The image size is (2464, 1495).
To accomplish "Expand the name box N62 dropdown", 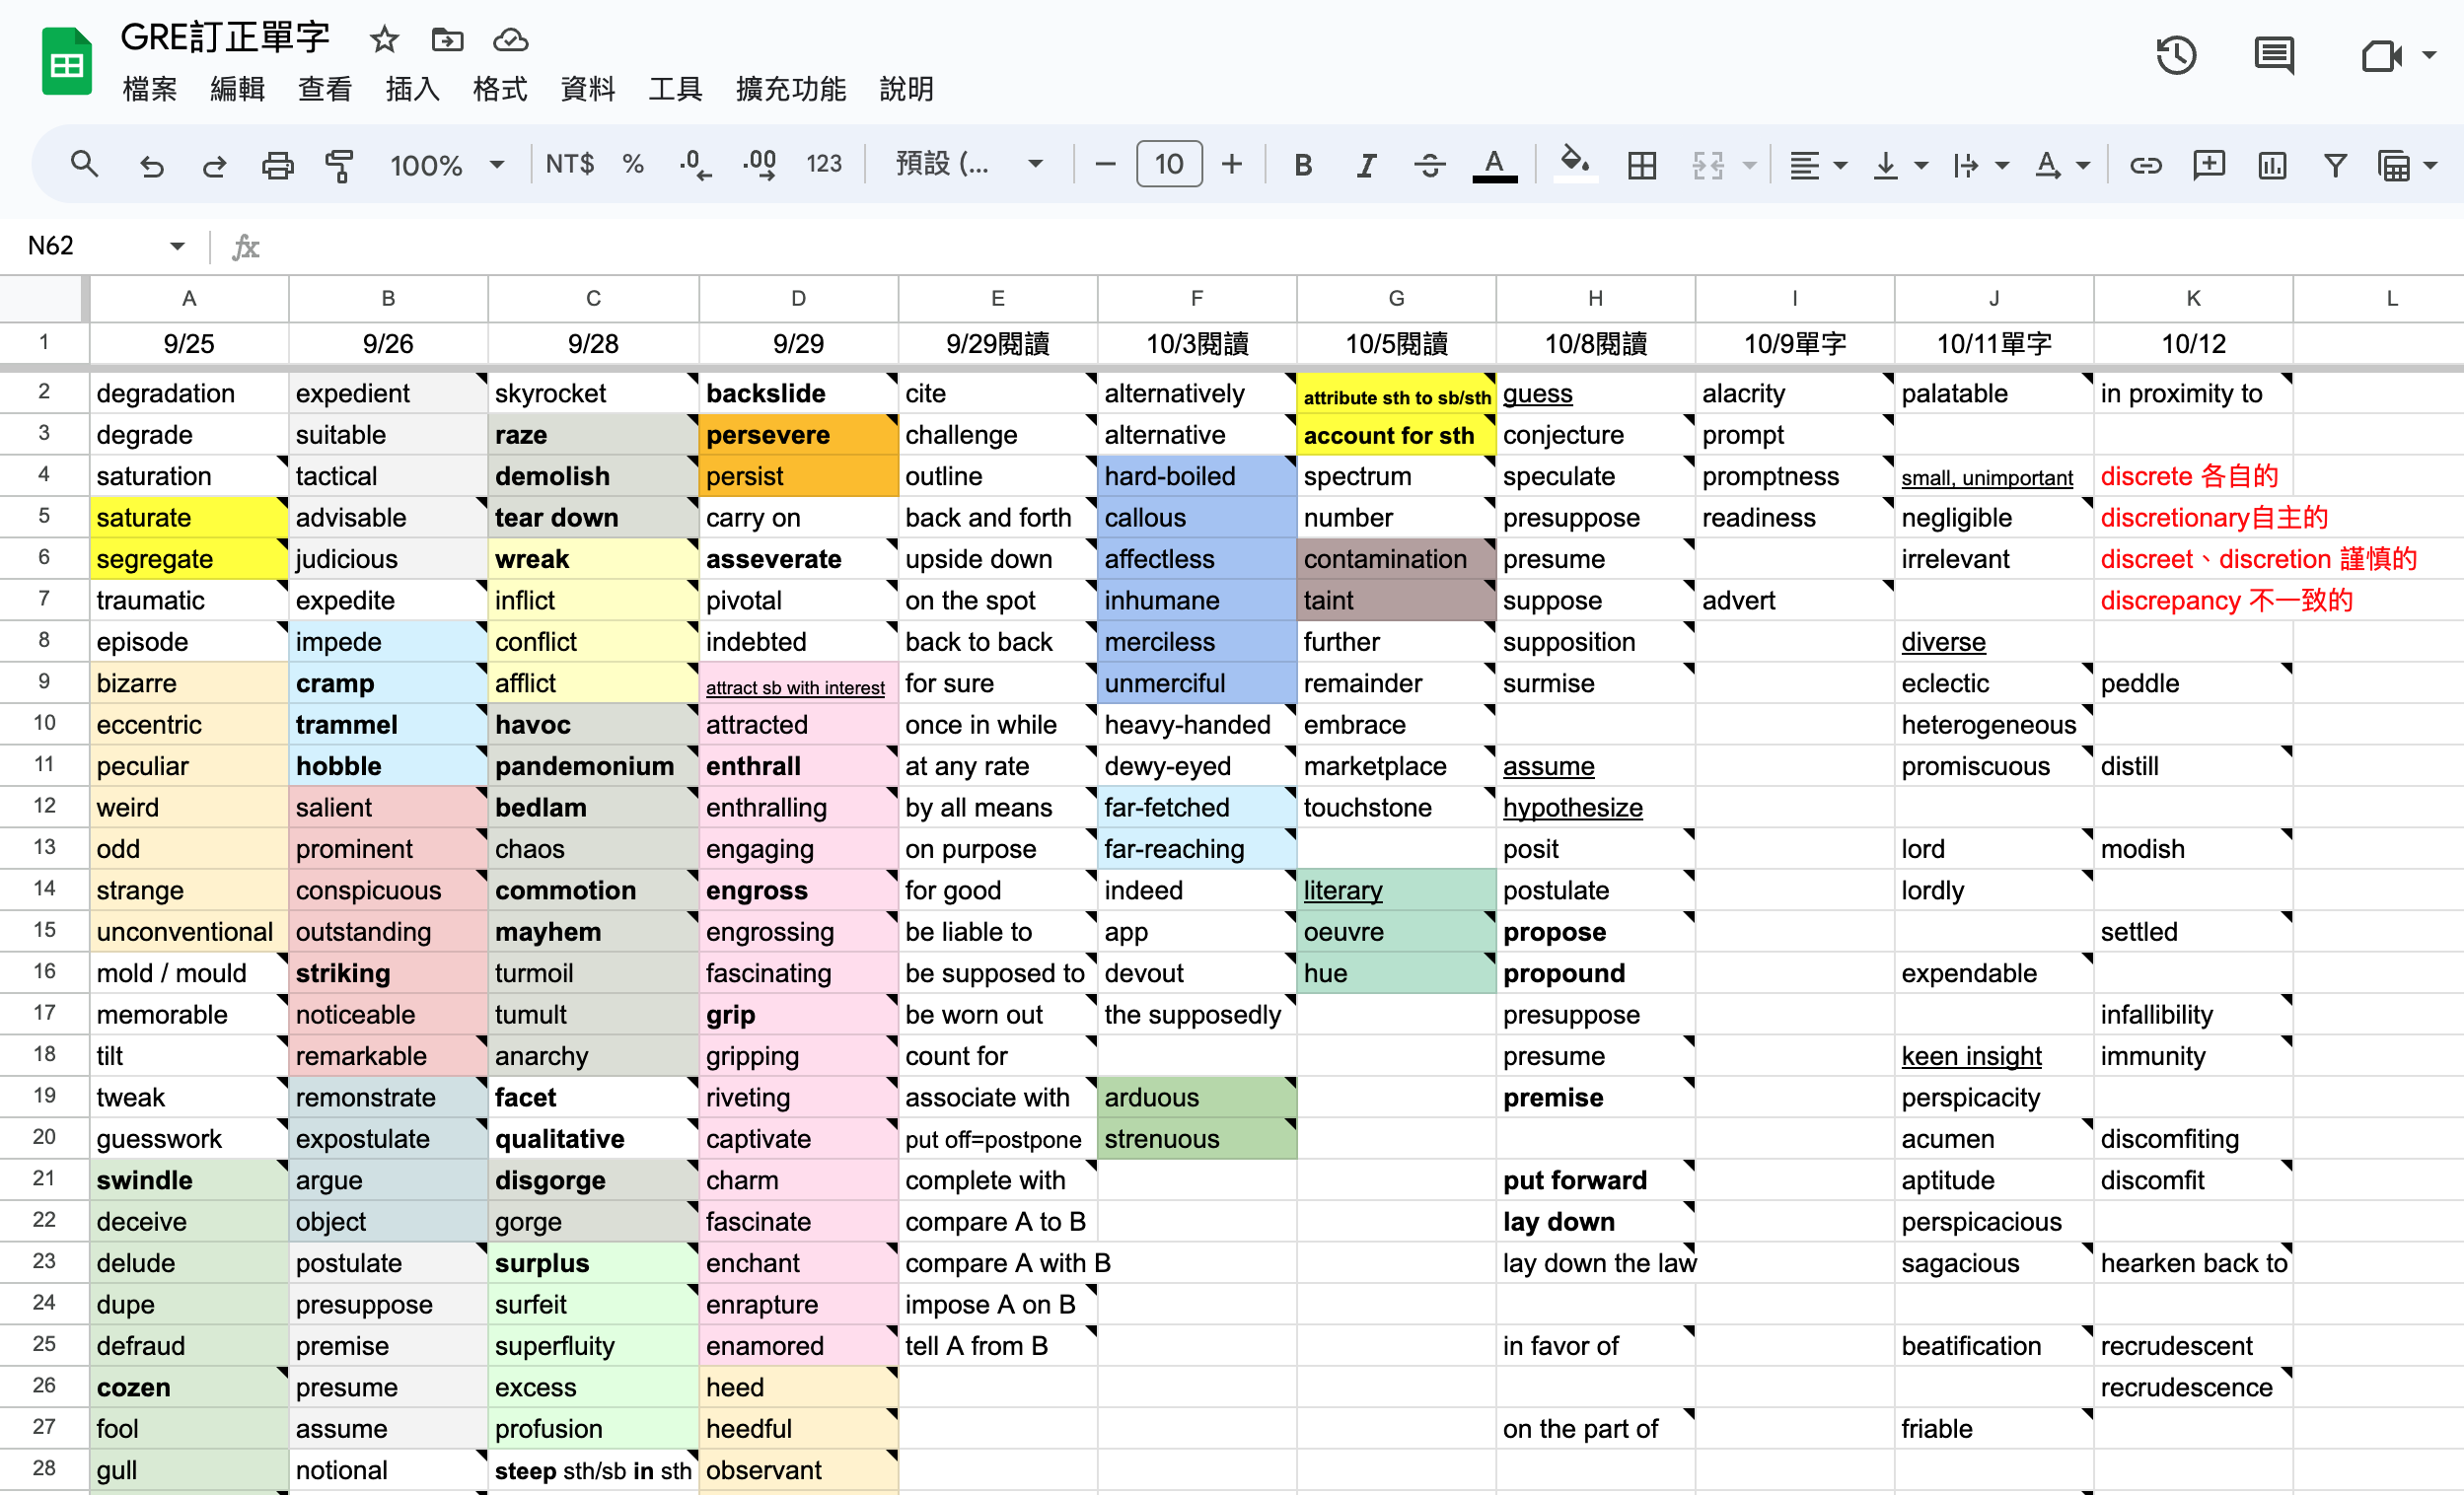I will tap(177, 246).
